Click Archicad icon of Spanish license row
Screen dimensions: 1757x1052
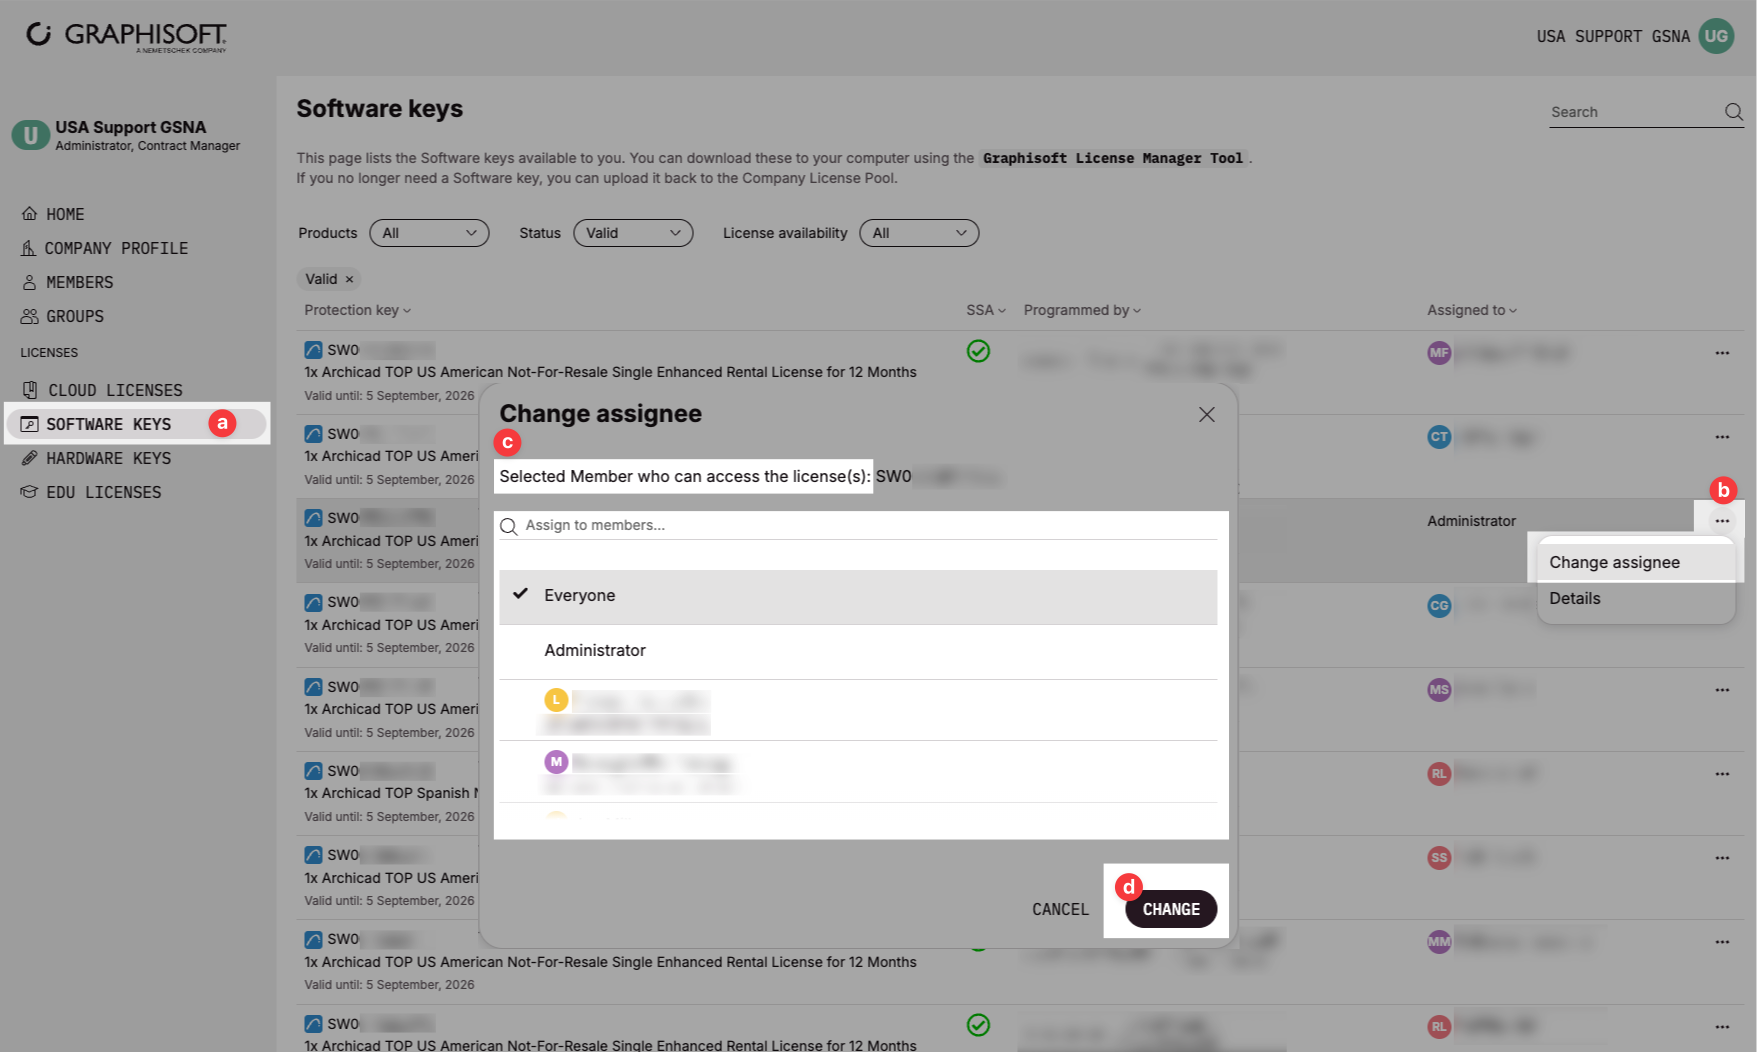(313, 771)
